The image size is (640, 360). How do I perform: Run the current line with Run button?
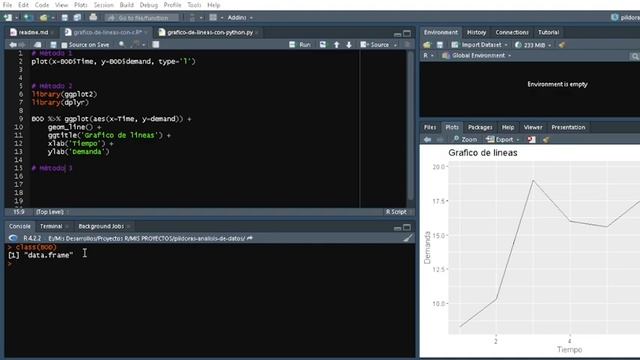300,45
